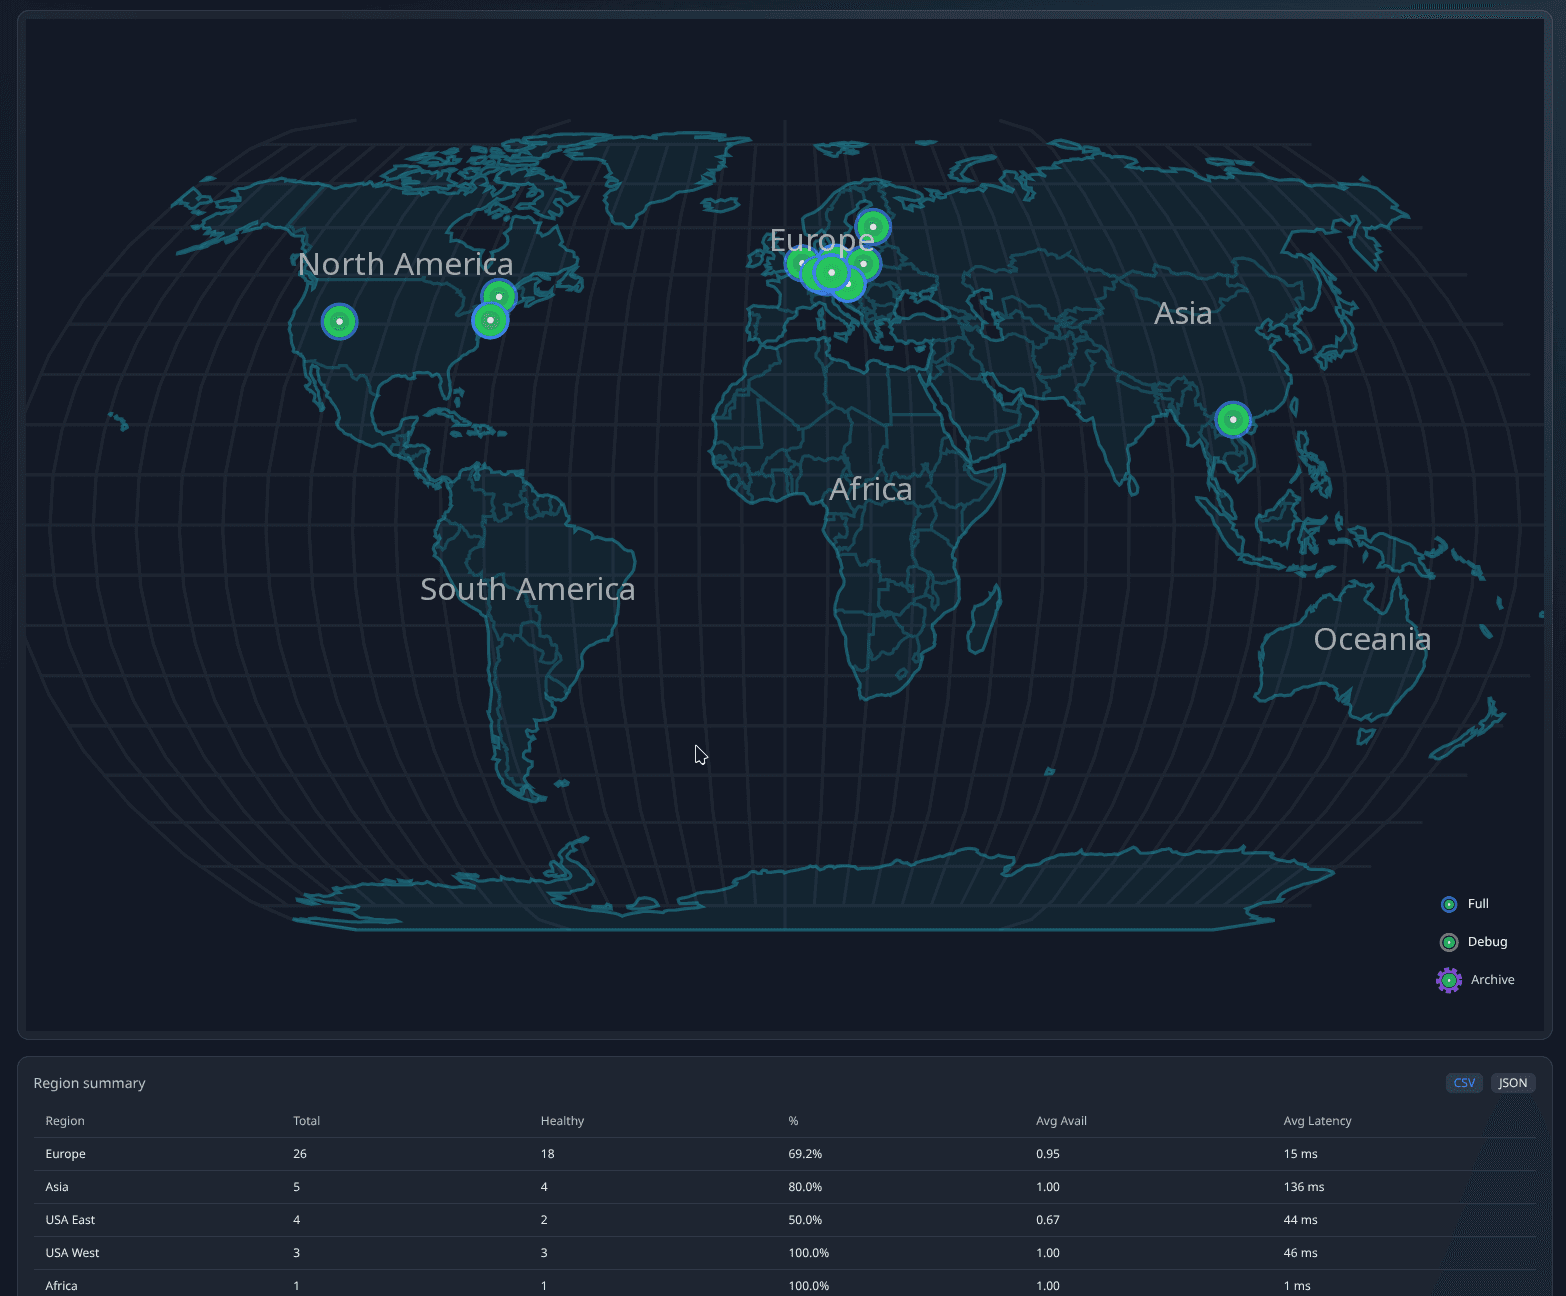
Task: Click the node marker in western USA
Action: click(x=340, y=322)
